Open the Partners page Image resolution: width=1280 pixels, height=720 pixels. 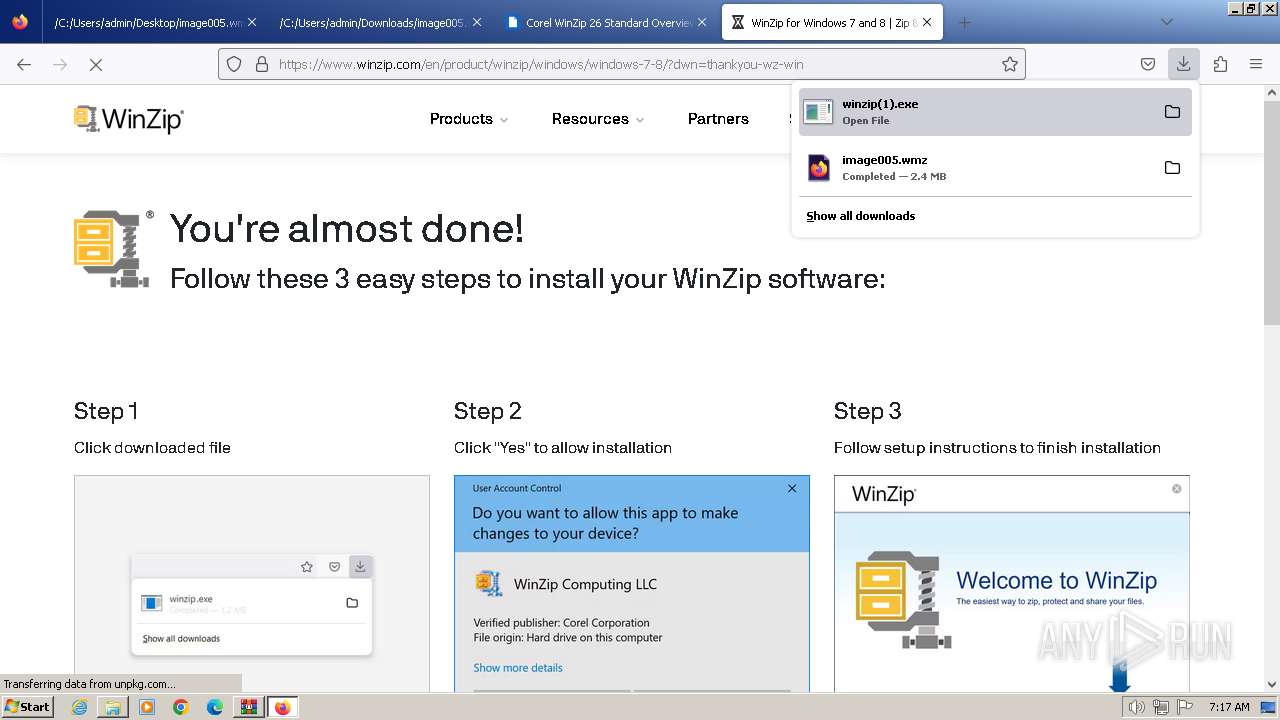tap(718, 119)
